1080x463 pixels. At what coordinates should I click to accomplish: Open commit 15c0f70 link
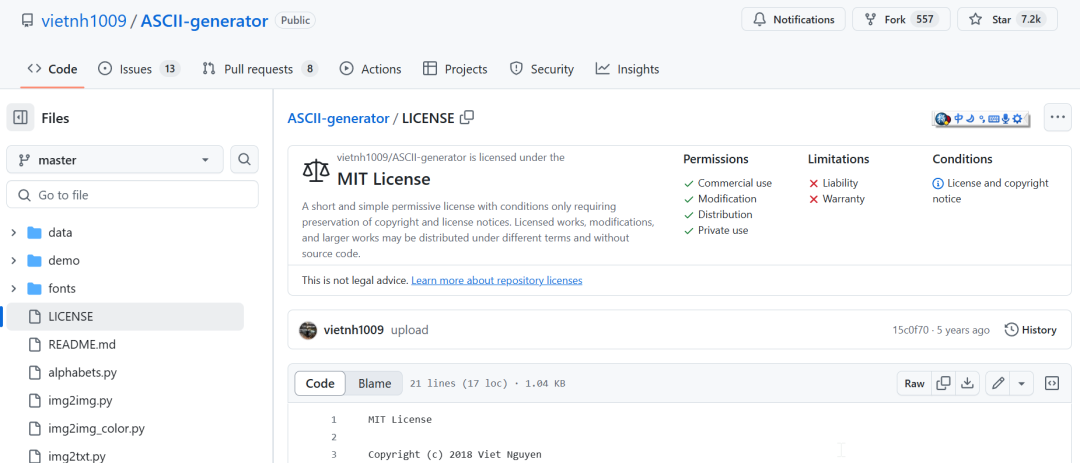coord(911,330)
